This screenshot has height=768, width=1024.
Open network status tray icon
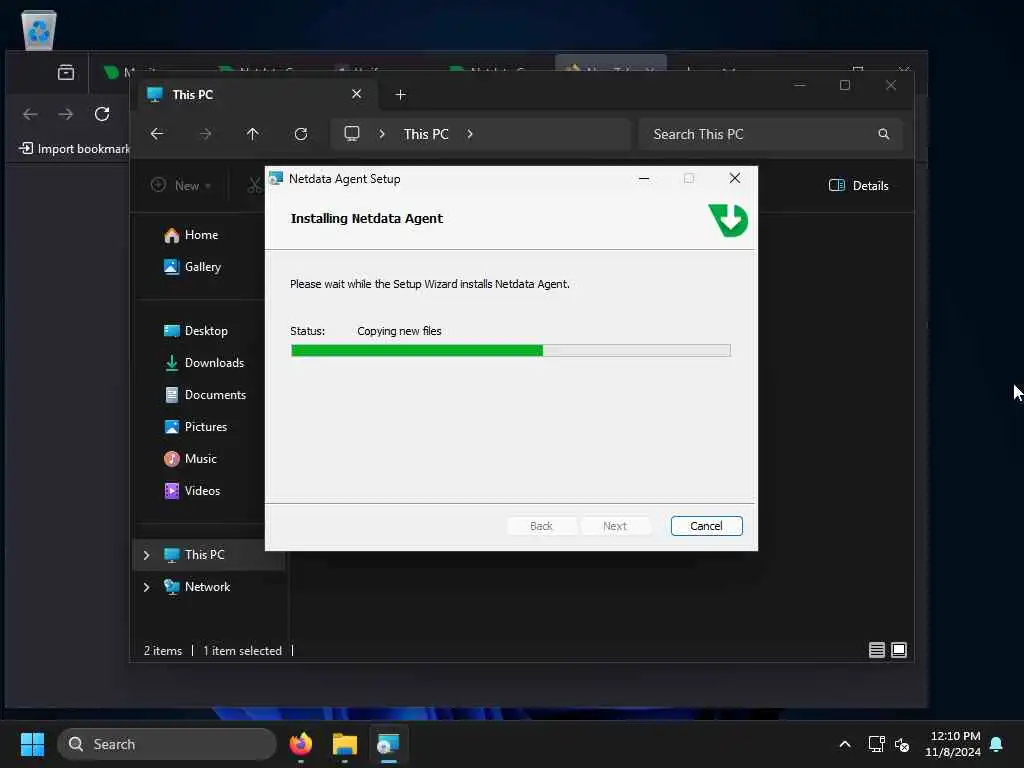[x=876, y=744]
